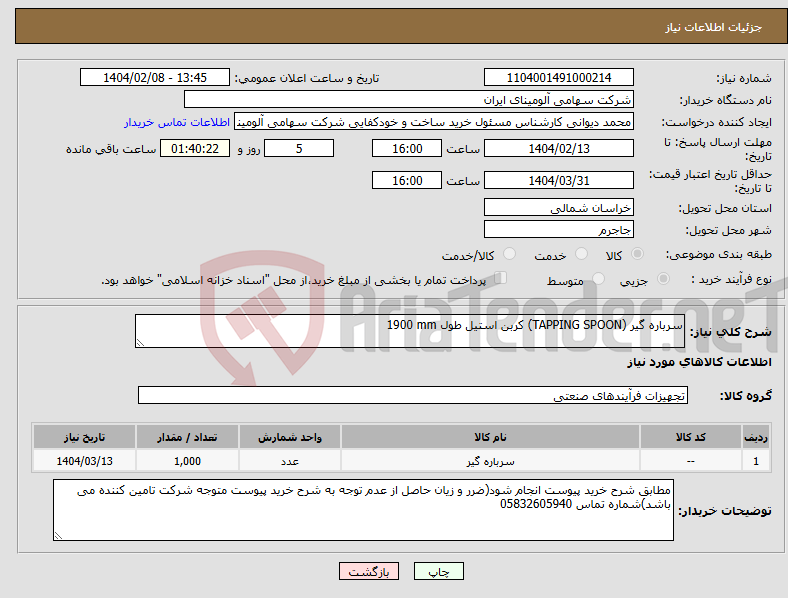Select the سرباره گیر table row cell
This screenshot has width=788, height=598.
[x=490, y=461]
